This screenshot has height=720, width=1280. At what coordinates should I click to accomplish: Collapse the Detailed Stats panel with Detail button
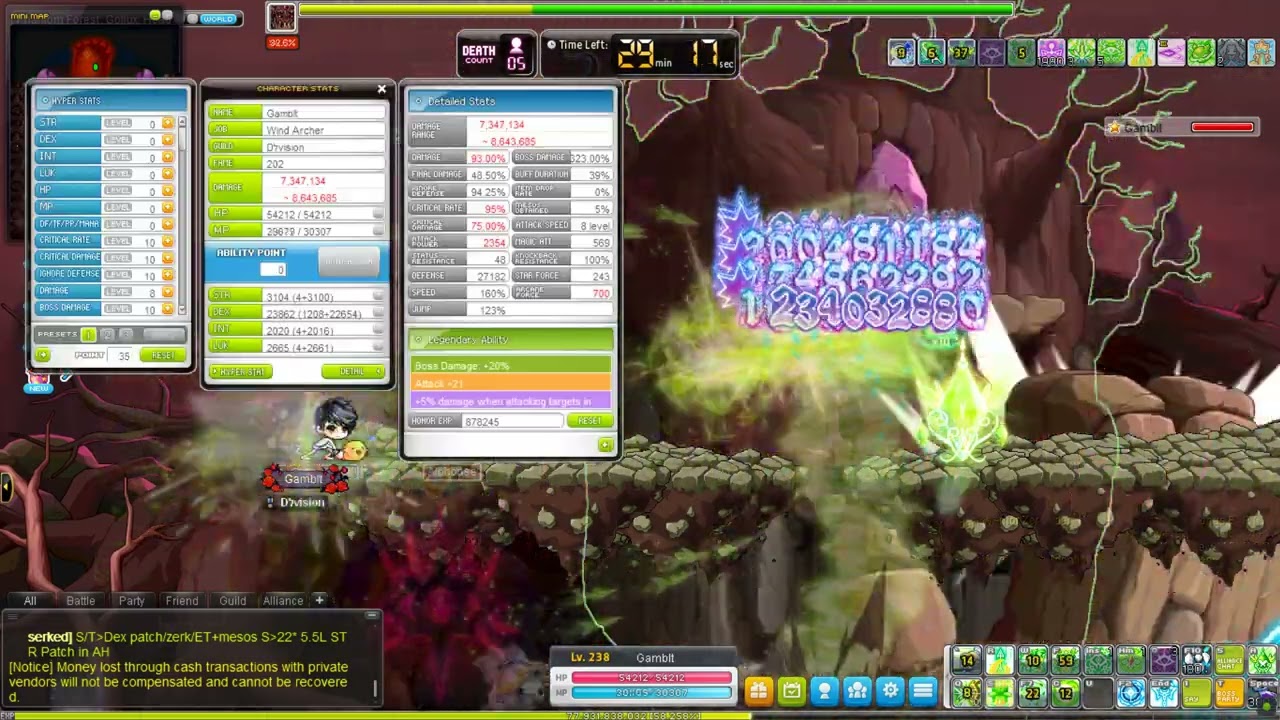click(354, 372)
